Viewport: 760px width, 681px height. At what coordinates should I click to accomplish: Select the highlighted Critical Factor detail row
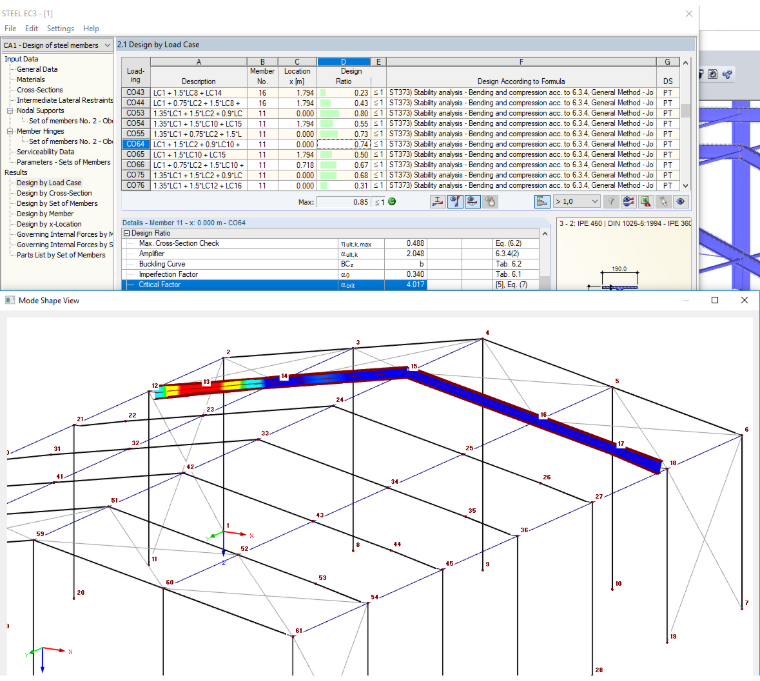coord(331,285)
